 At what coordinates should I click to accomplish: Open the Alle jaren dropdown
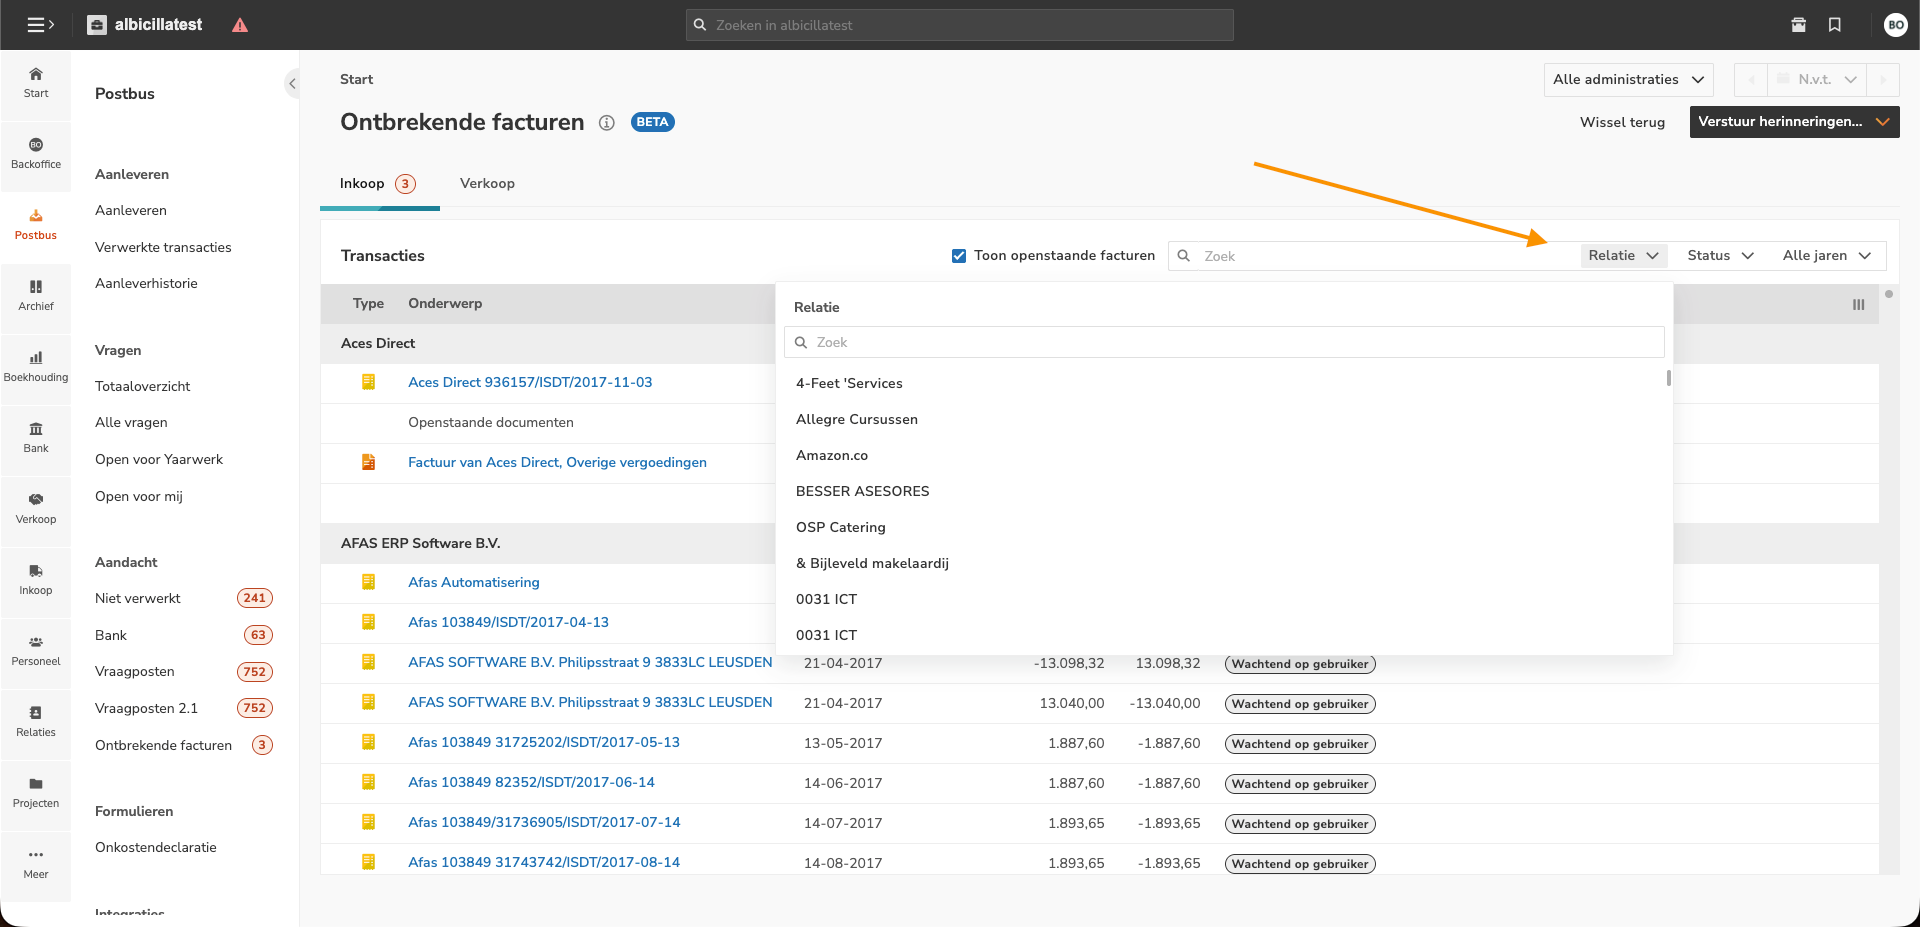pyautogui.click(x=1826, y=256)
